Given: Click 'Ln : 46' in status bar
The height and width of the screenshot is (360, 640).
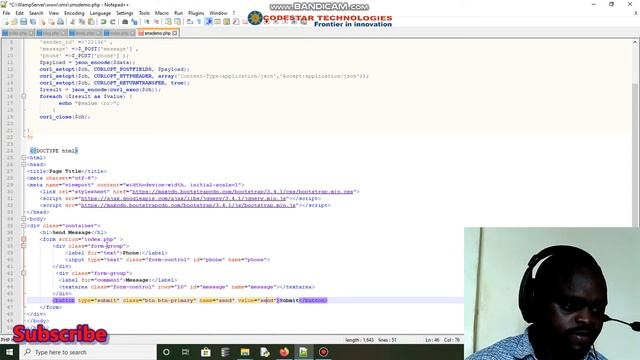Looking at the screenshot, I should (x=432, y=340).
